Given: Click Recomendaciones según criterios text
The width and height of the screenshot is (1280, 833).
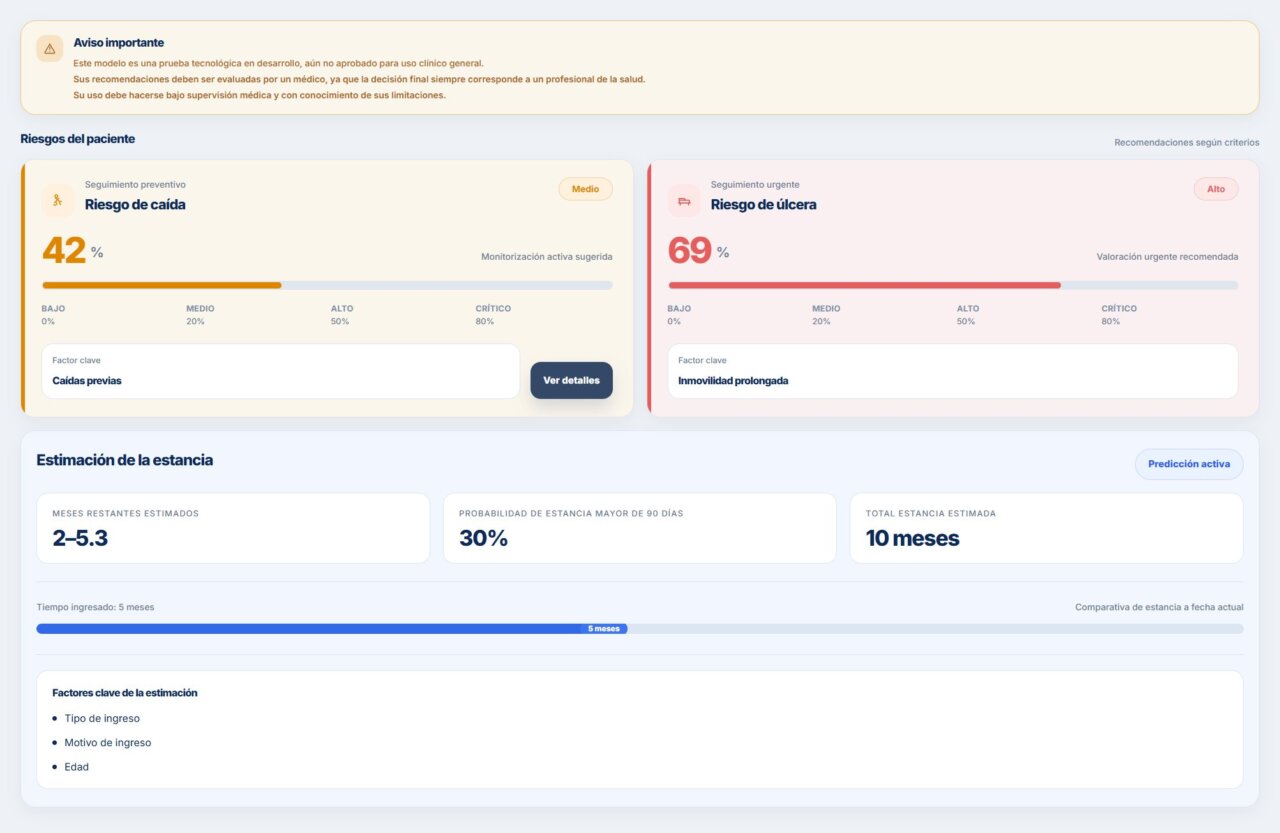Looking at the screenshot, I should pos(1187,143).
